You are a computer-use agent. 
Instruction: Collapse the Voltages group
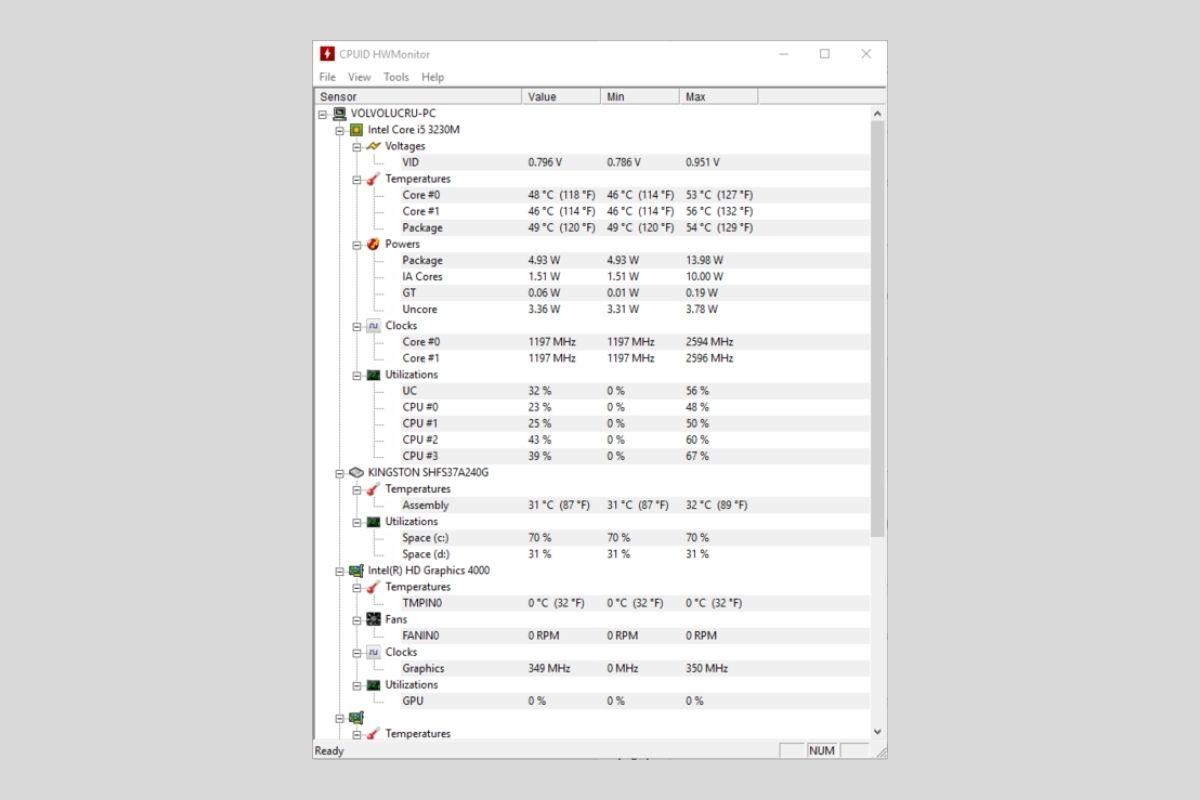pyautogui.click(x=357, y=146)
